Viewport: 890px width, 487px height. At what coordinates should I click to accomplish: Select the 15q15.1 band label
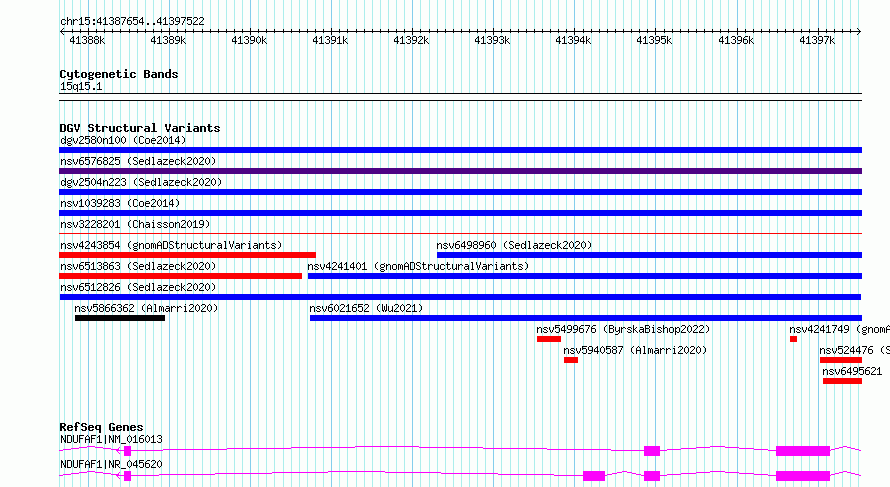point(81,86)
